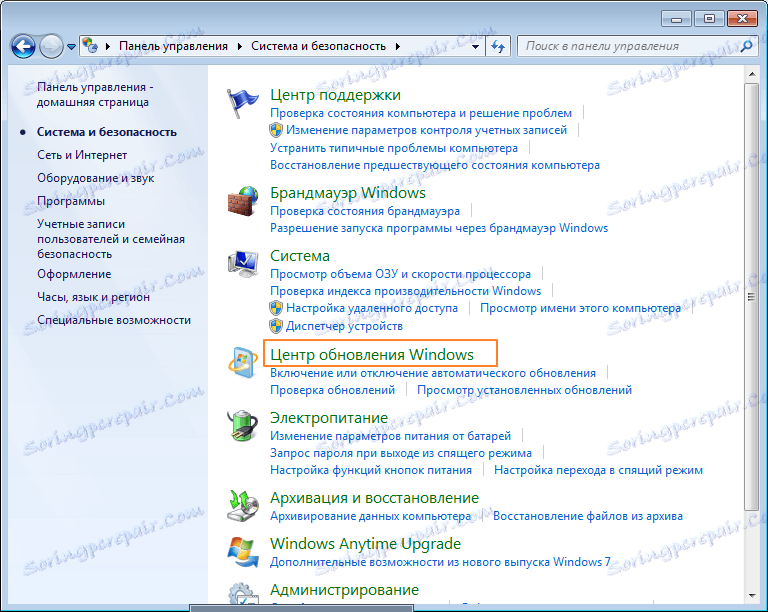Open the 'Центр поддержки' heading

[335, 94]
